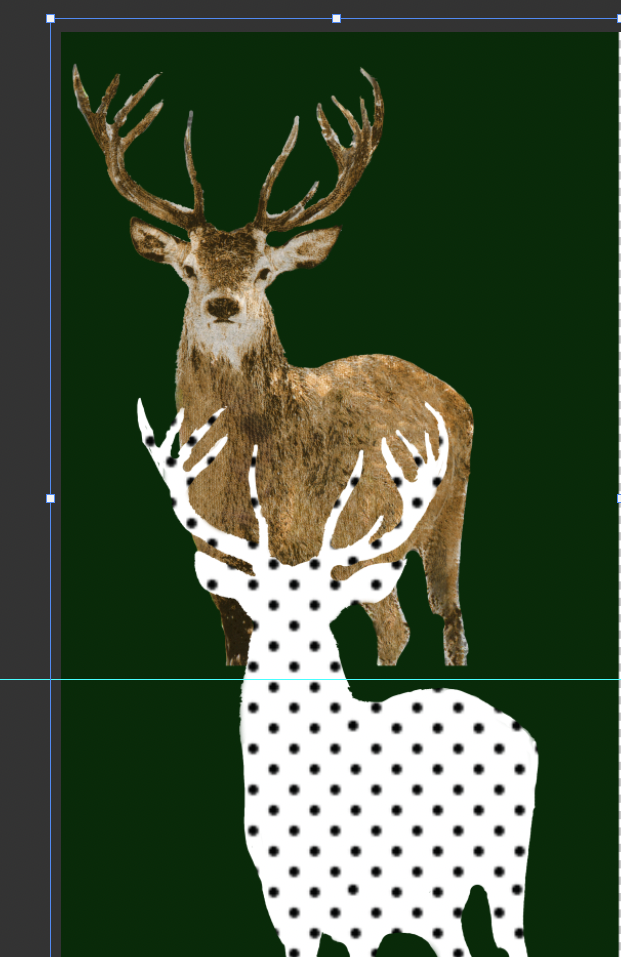
Task: Grab the top-left corner transform handle
Action: coord(51,19)
